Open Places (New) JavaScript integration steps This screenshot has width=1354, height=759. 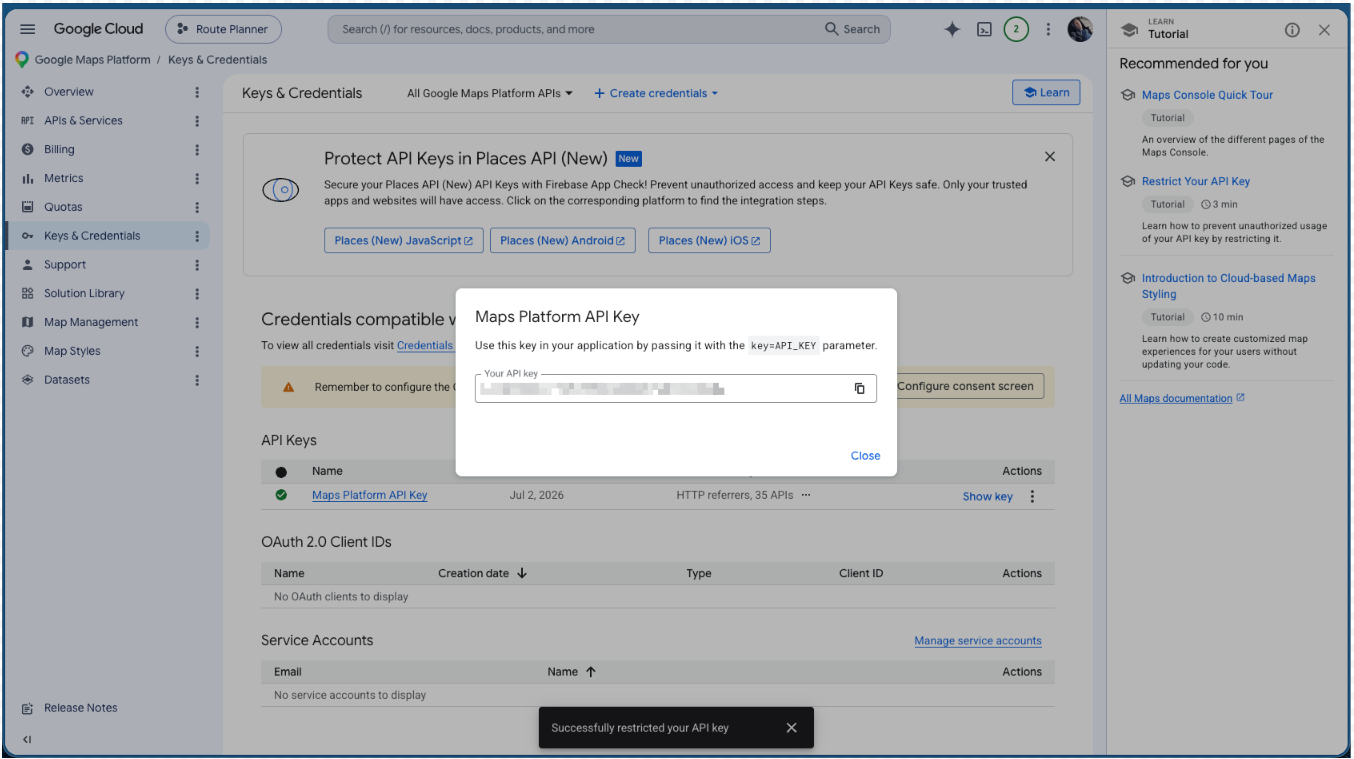tap(404, 241)
